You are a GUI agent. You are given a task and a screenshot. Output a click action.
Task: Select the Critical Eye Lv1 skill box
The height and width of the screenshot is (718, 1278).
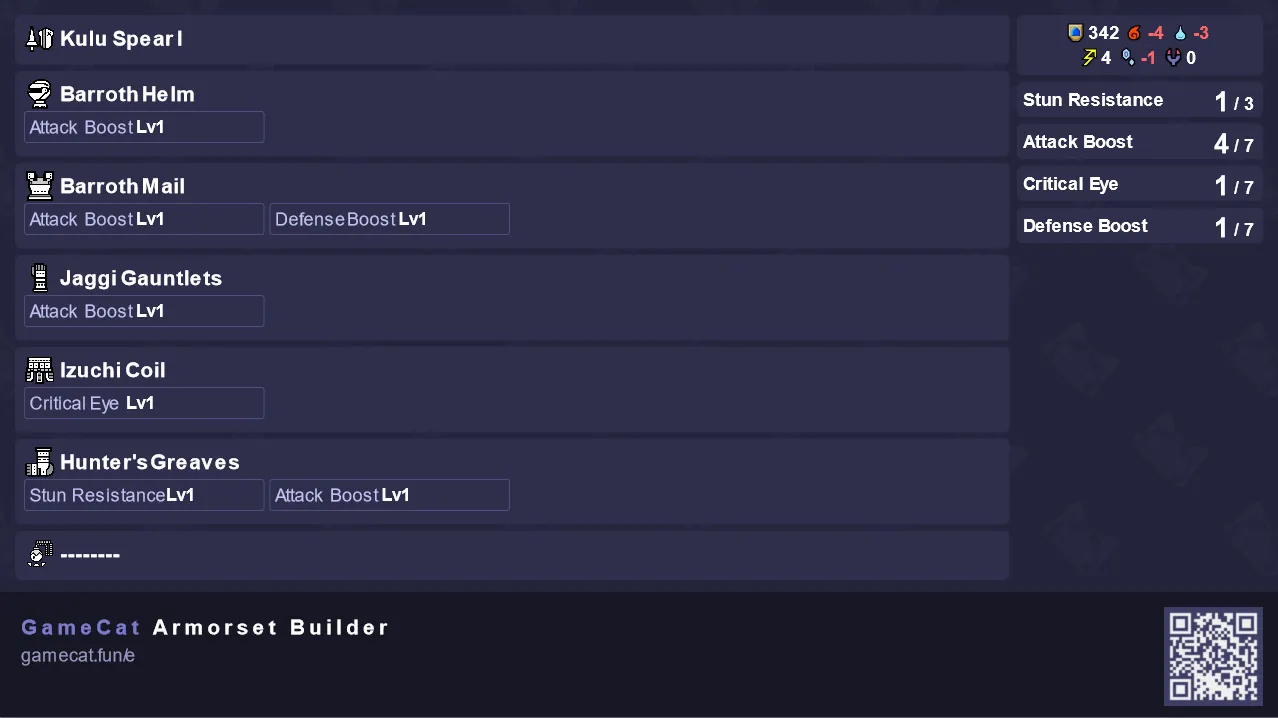[x=144, y=403]
